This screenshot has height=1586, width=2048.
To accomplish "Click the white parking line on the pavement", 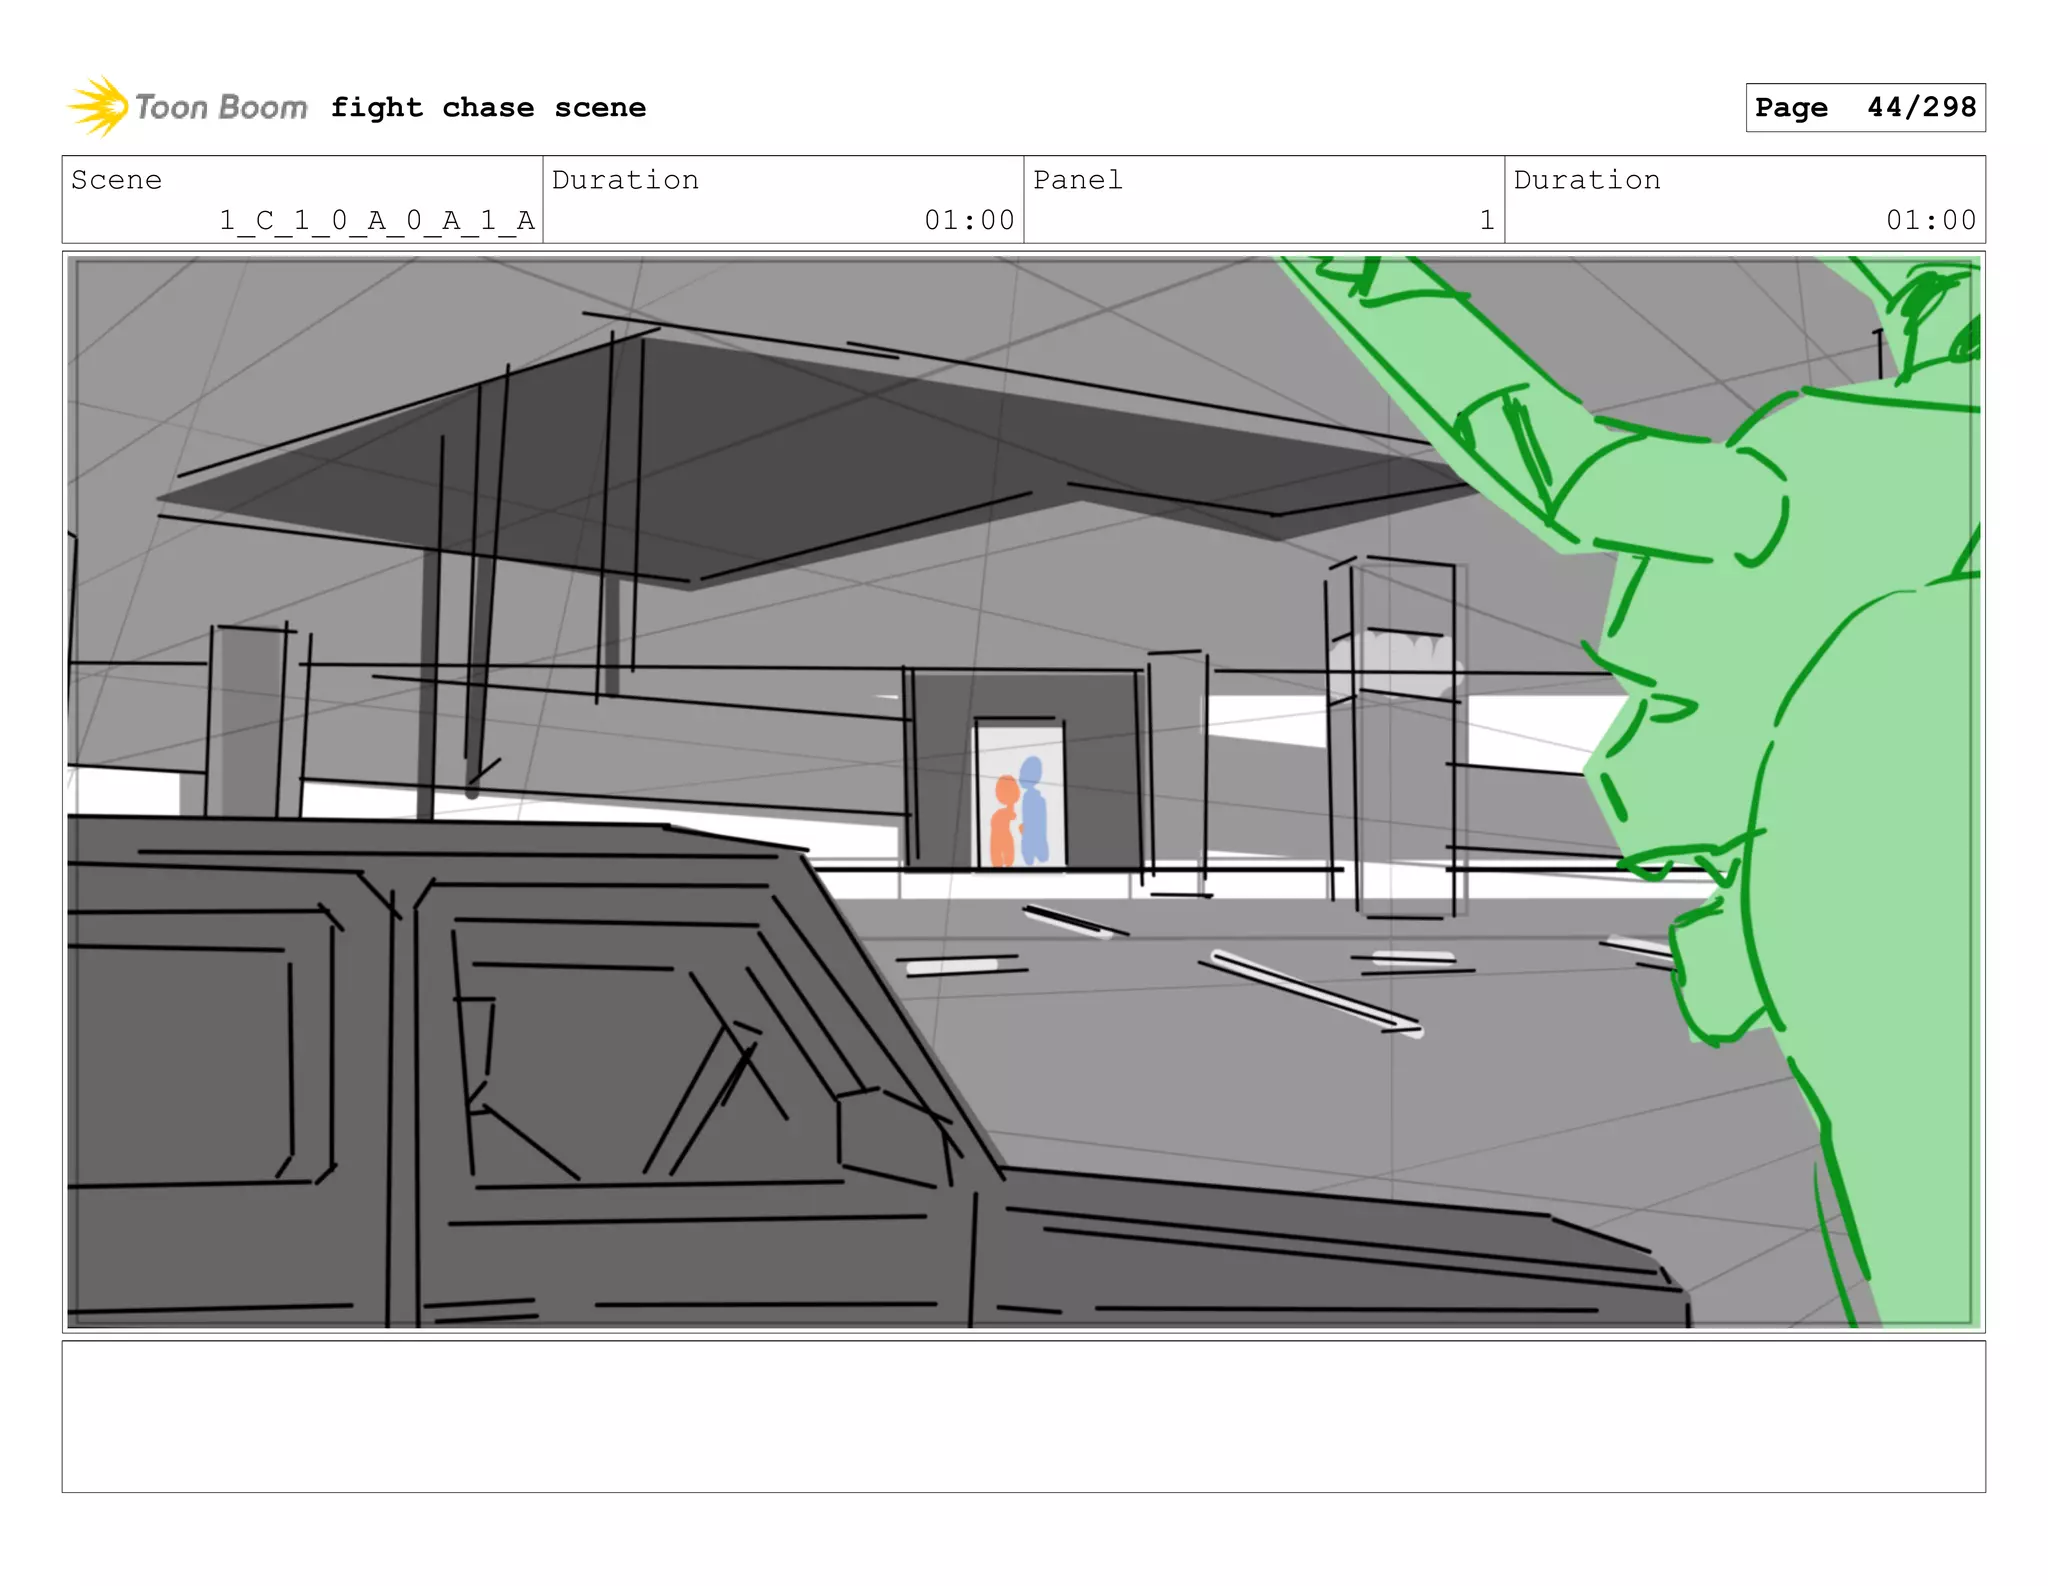I will (1315, 992).
